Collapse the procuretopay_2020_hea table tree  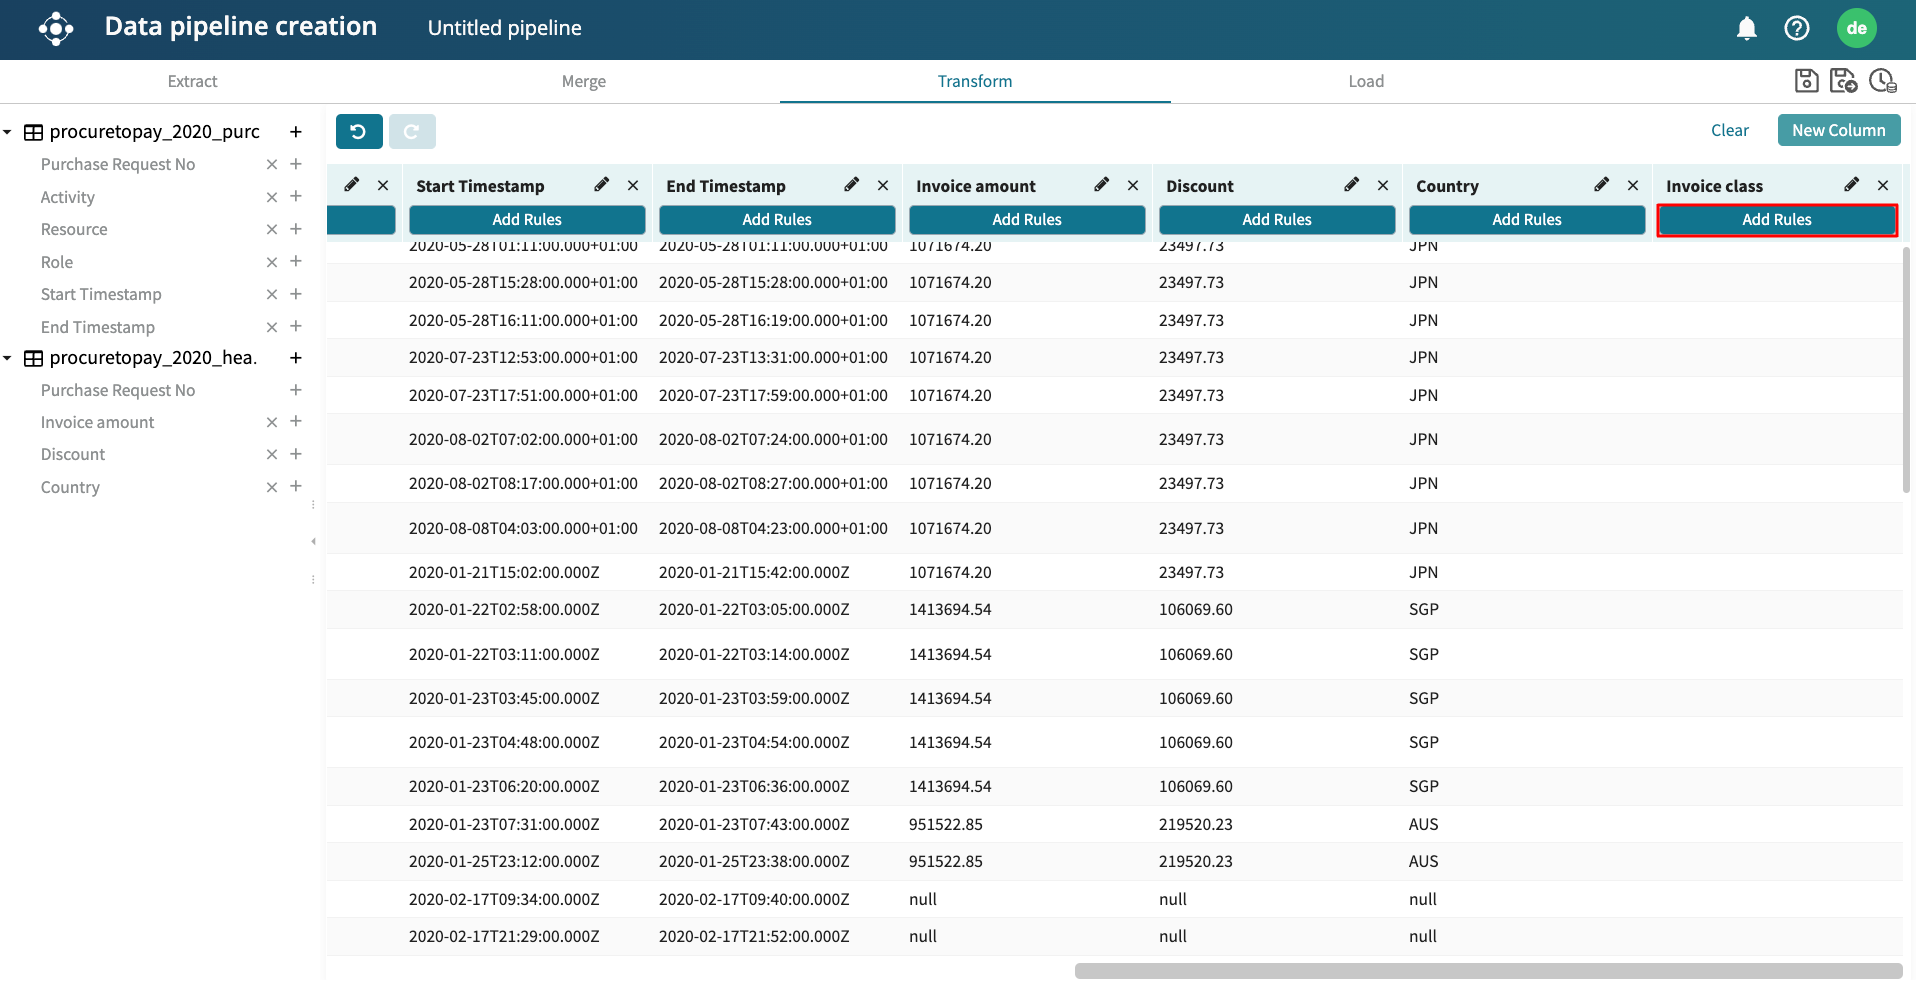(8, 358)
